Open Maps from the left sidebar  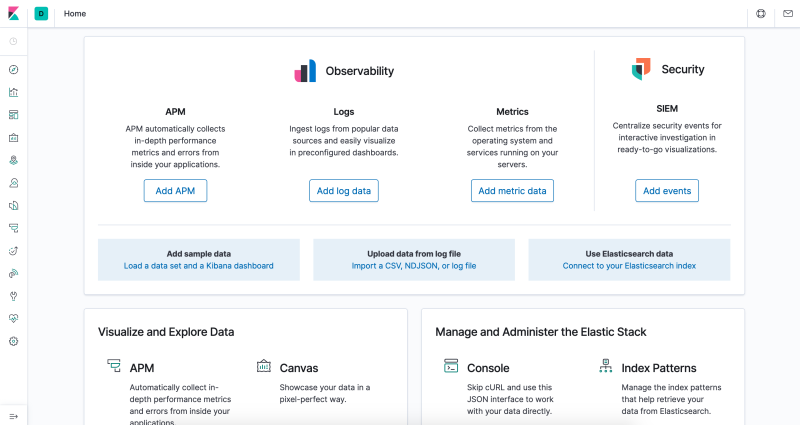pos(14,160)
